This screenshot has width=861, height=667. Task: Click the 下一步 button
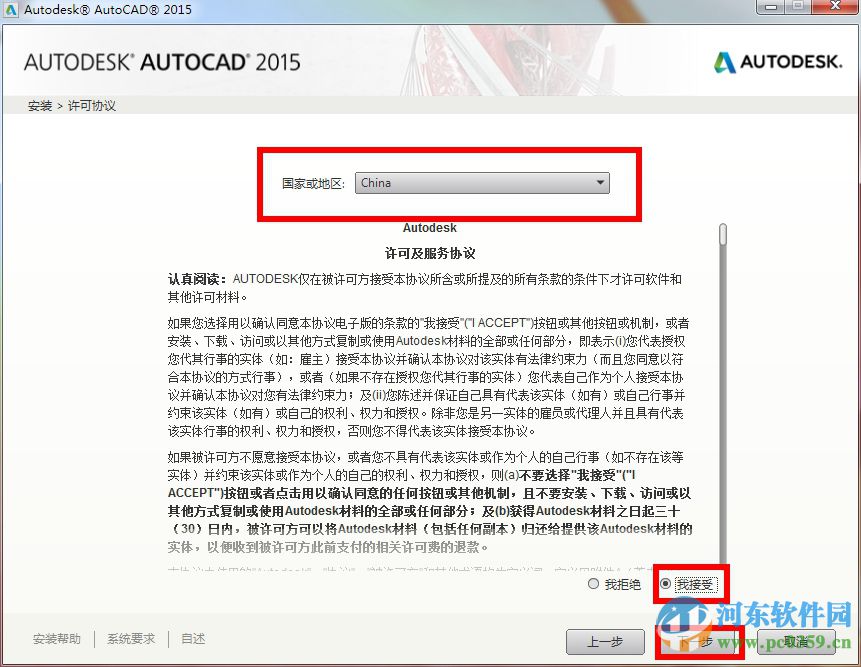point(697,643)
